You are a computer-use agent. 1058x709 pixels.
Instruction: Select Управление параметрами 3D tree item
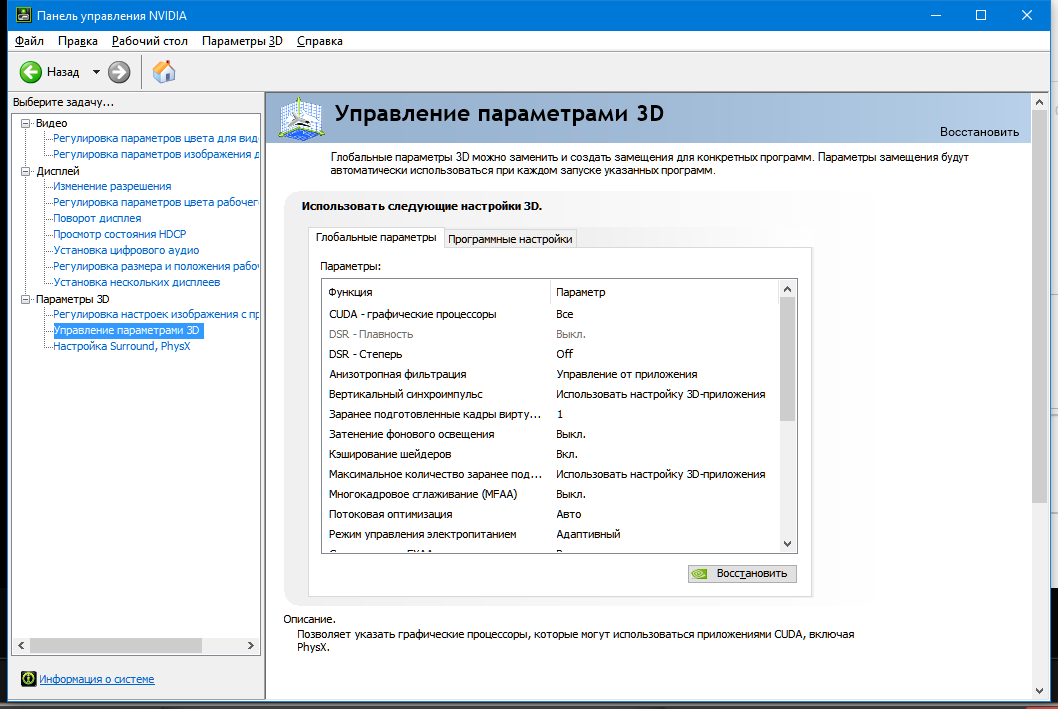[x=127, y=330]
